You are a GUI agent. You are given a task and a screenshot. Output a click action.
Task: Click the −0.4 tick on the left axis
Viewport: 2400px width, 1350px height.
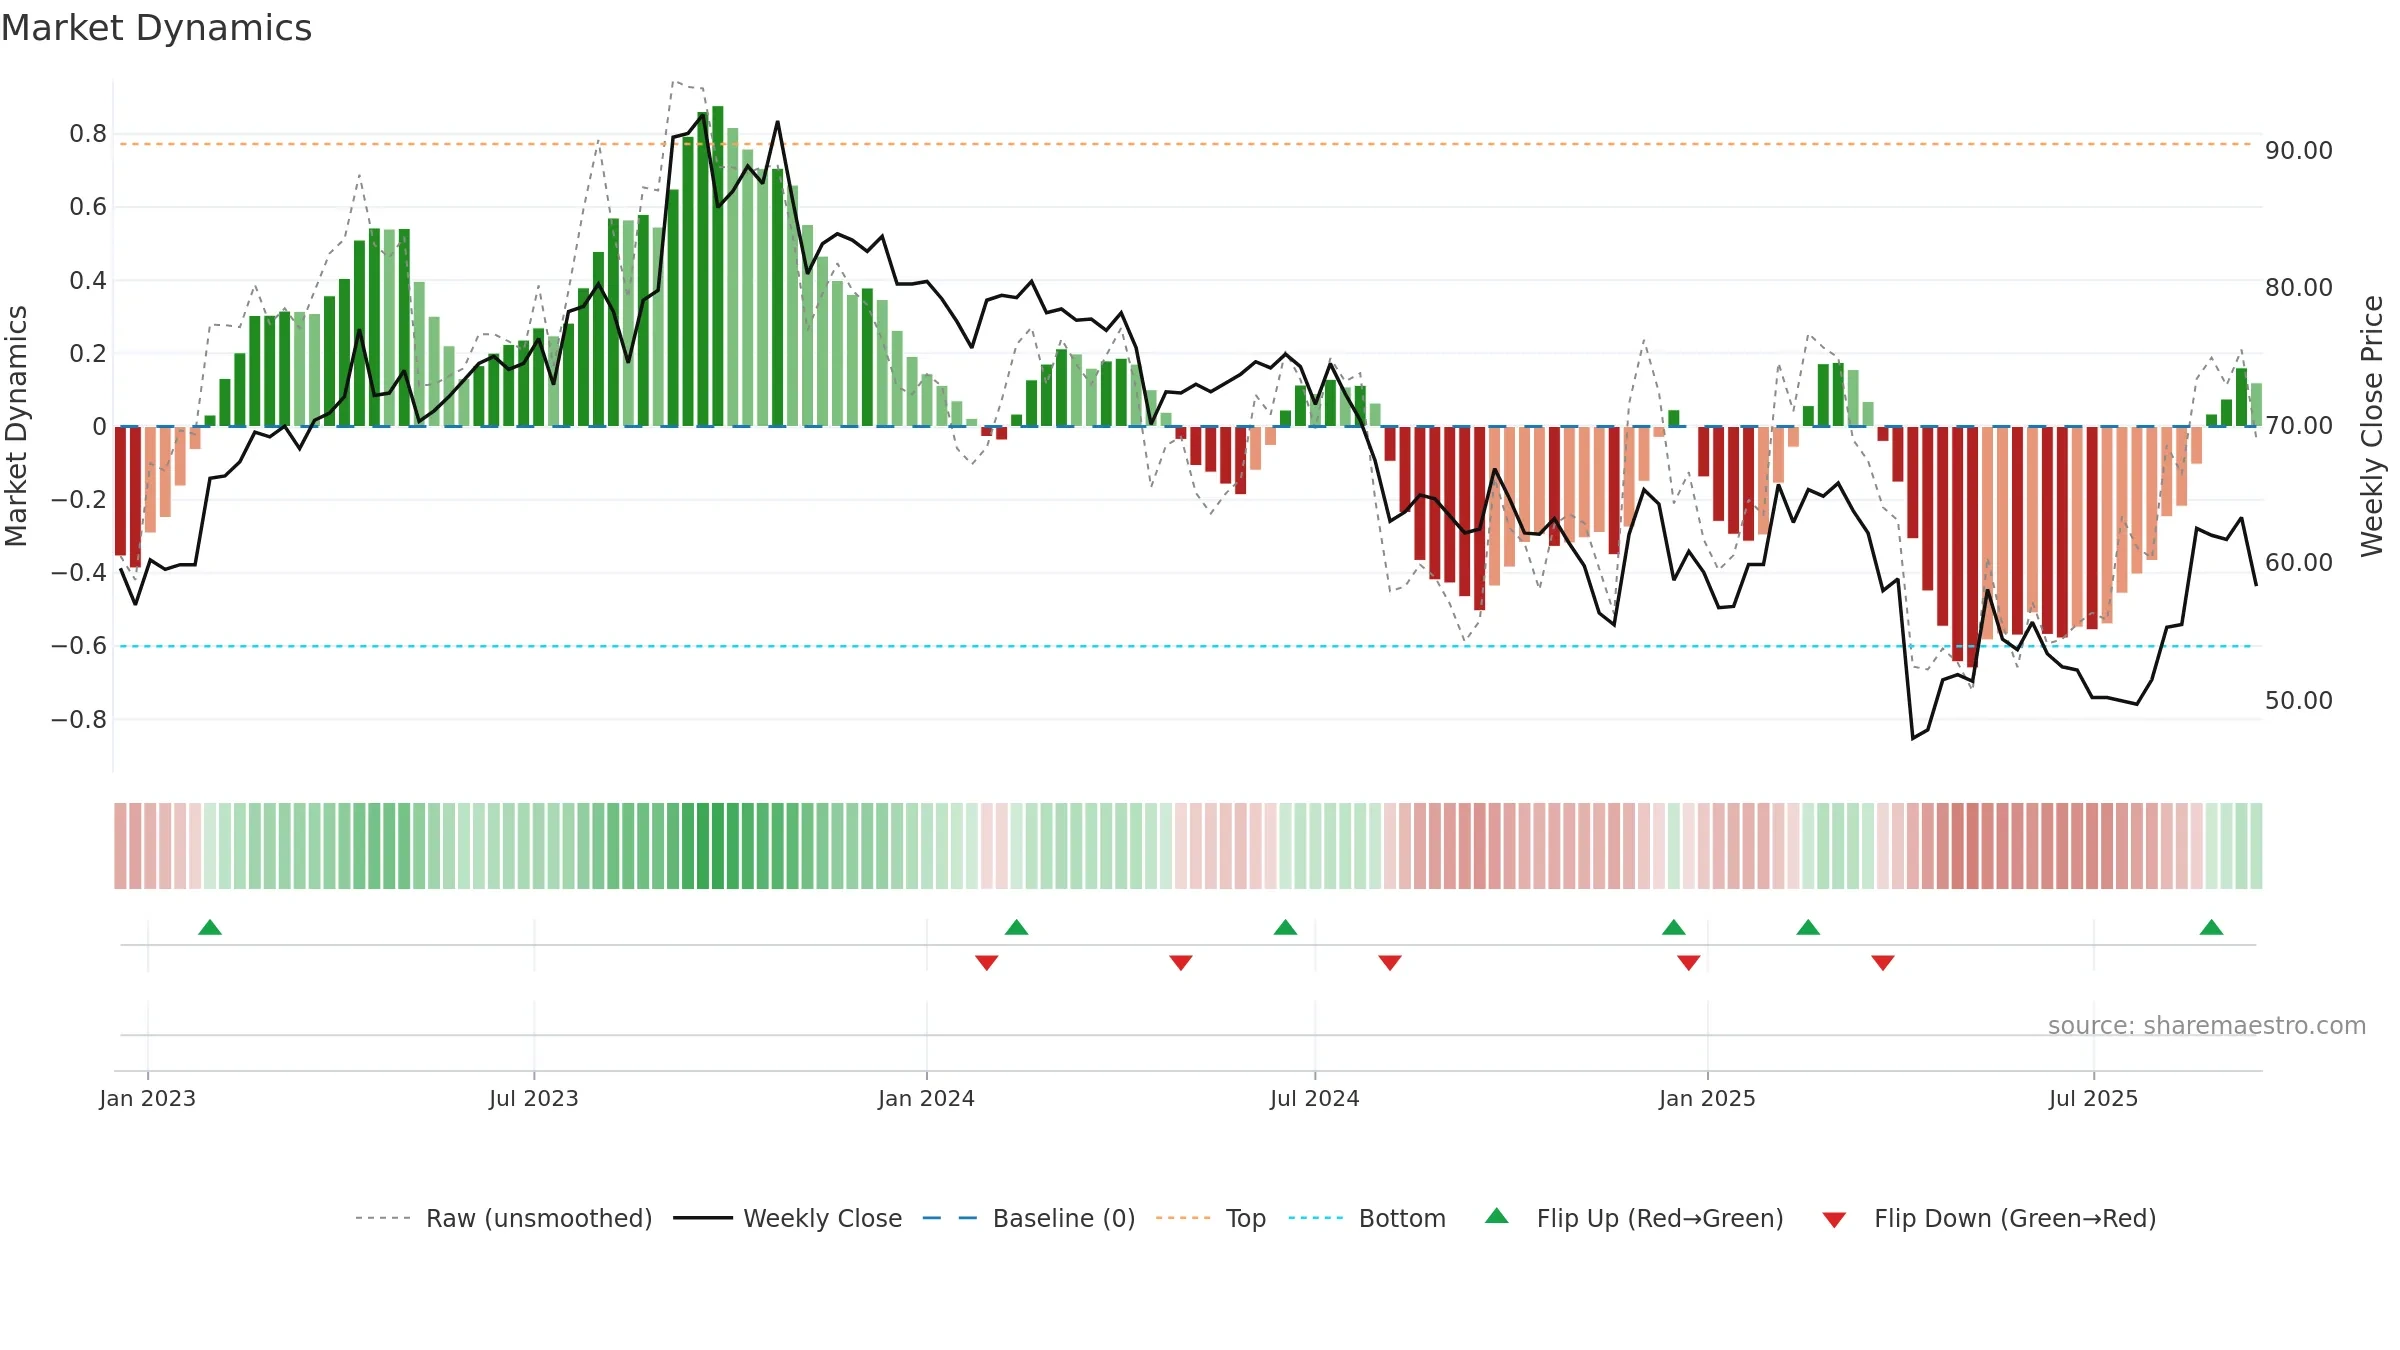pos(78,573)
